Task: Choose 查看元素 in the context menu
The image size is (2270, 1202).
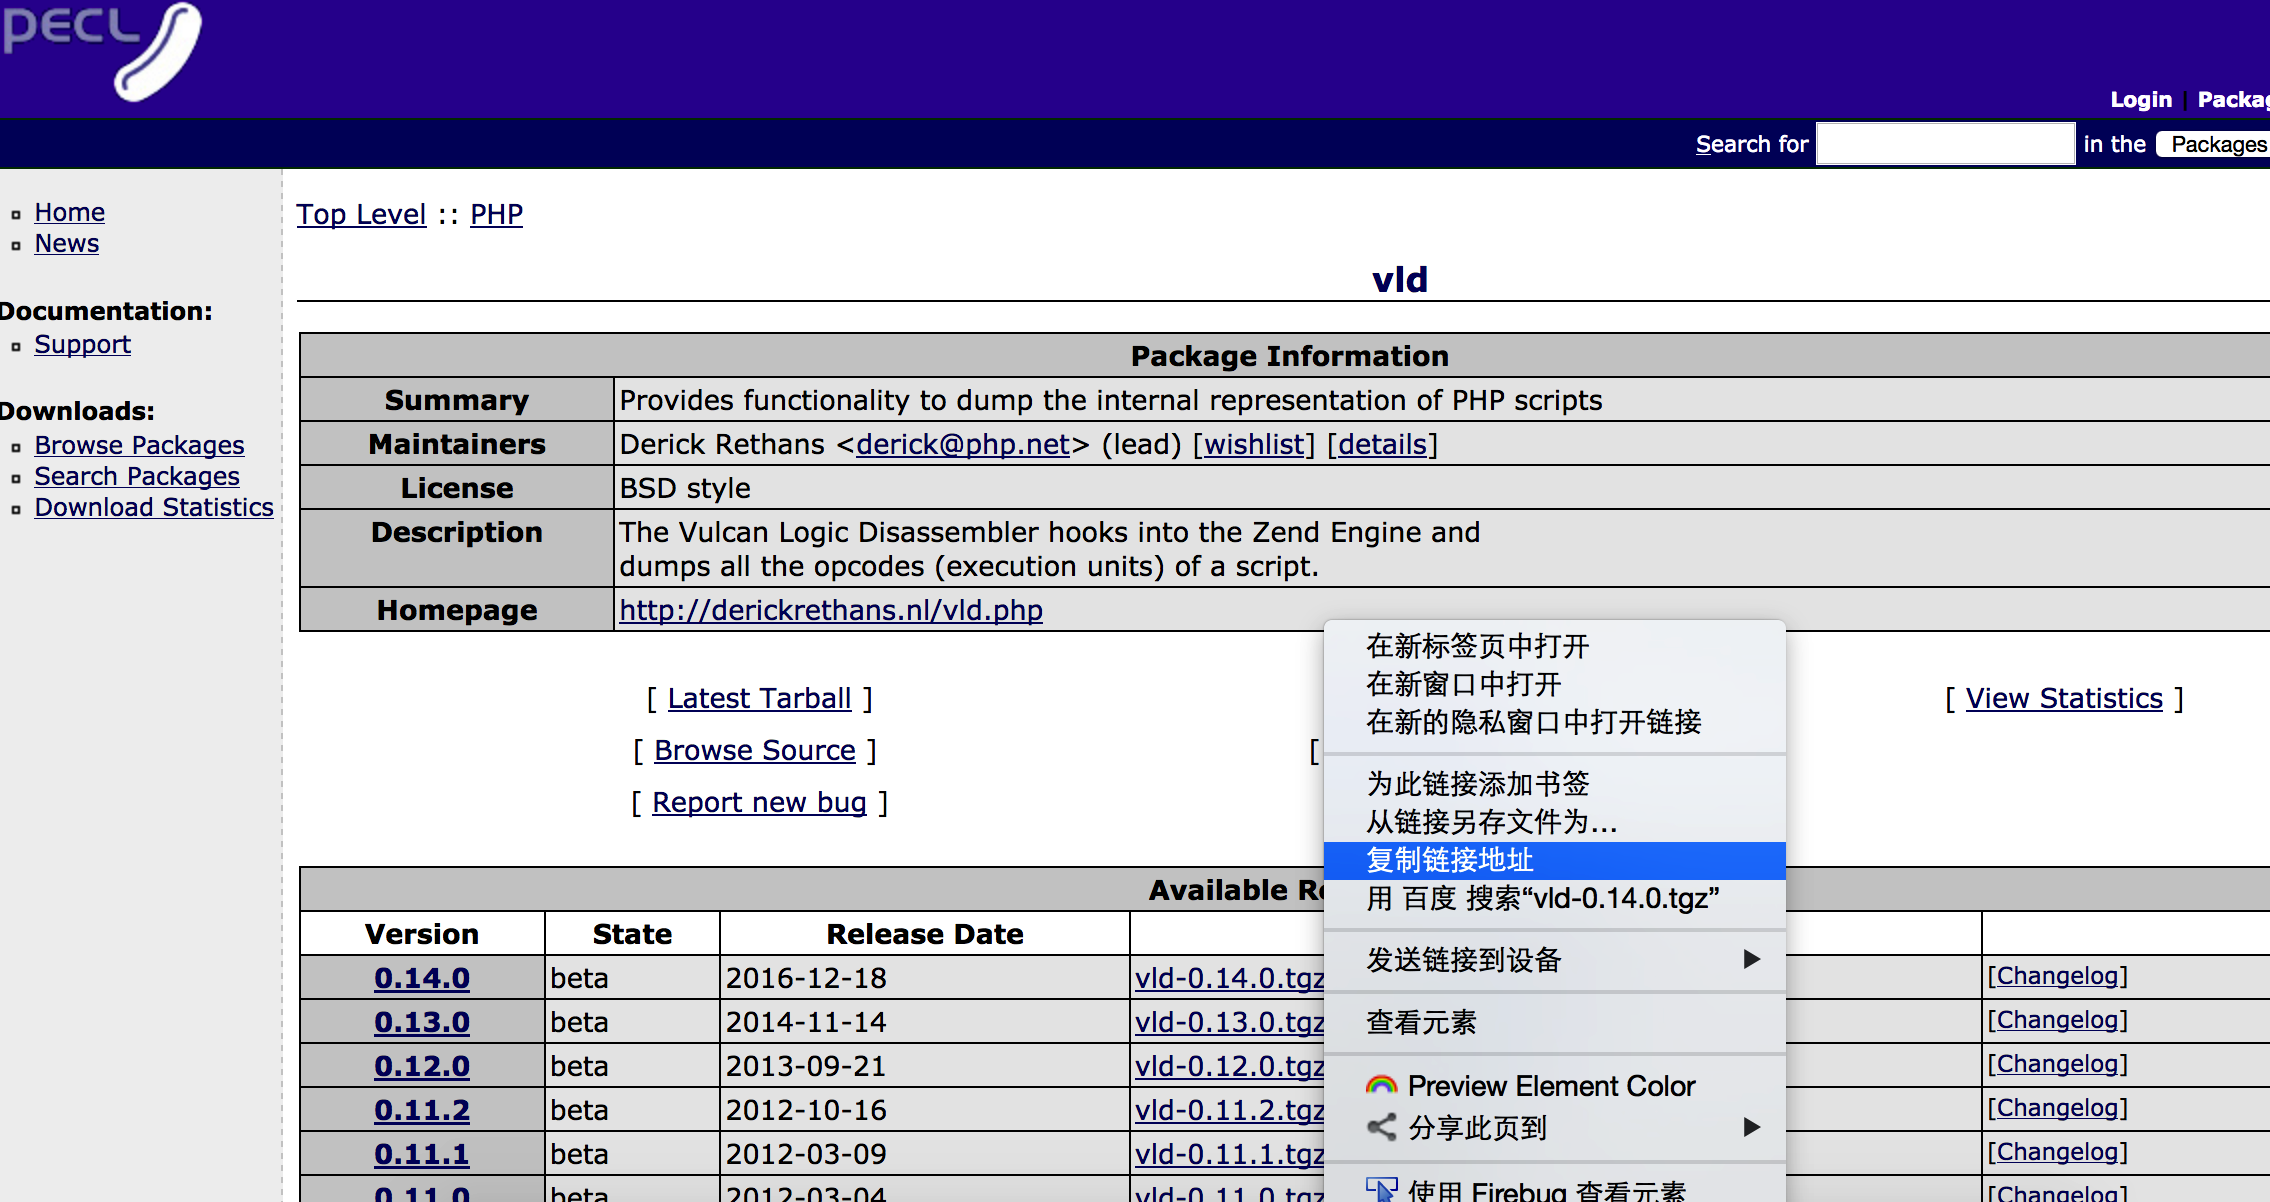Action: click(x=1554, y=1022)
